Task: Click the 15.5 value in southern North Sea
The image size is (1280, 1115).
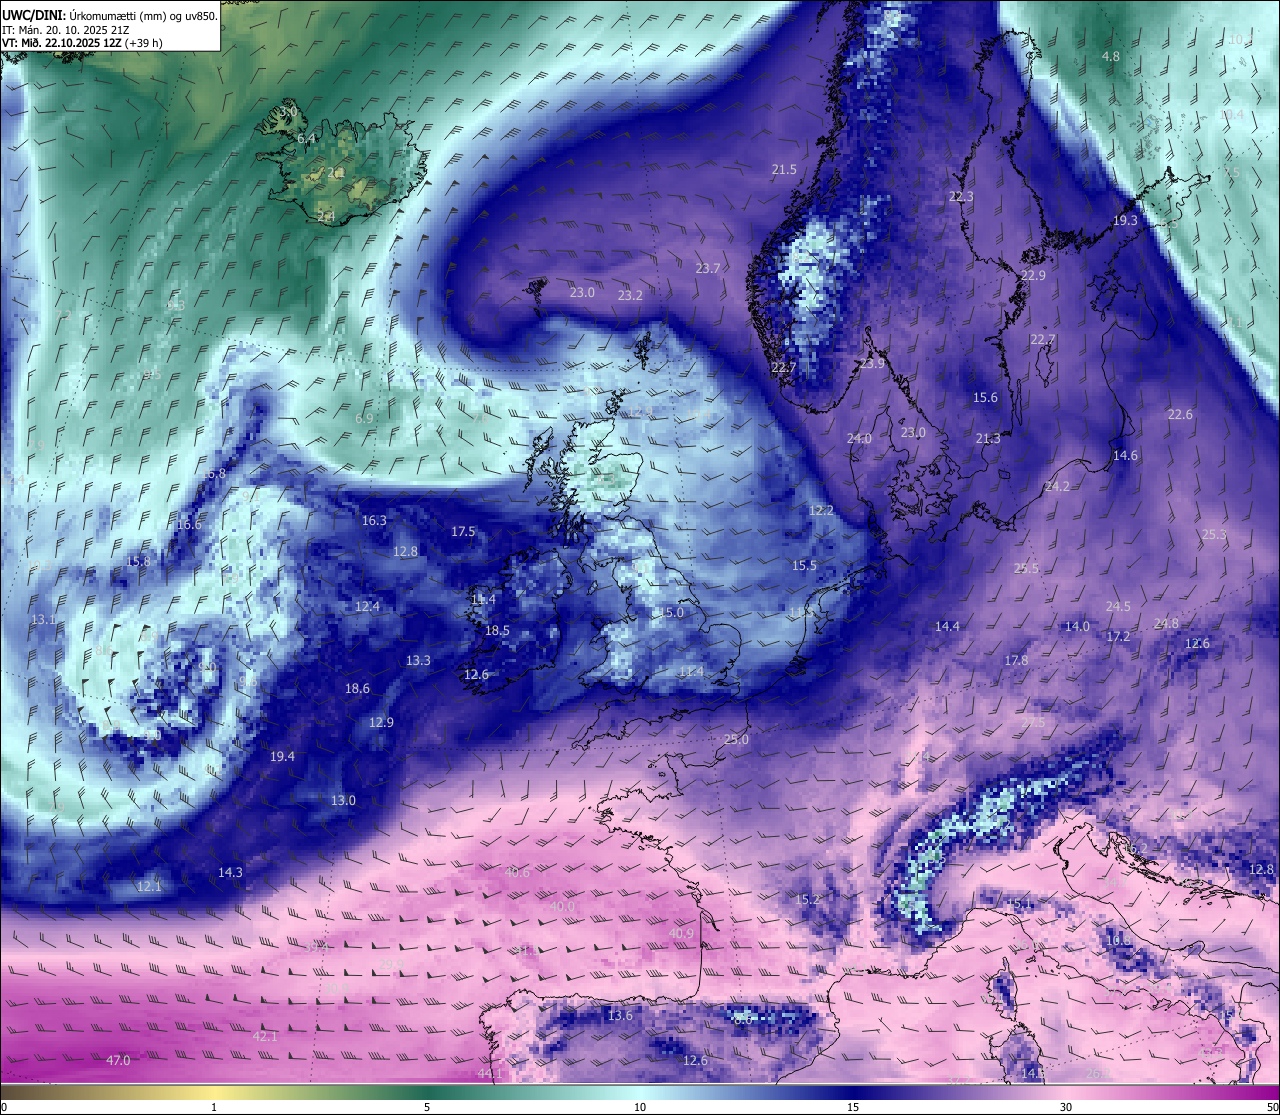Action: (804, 566)
